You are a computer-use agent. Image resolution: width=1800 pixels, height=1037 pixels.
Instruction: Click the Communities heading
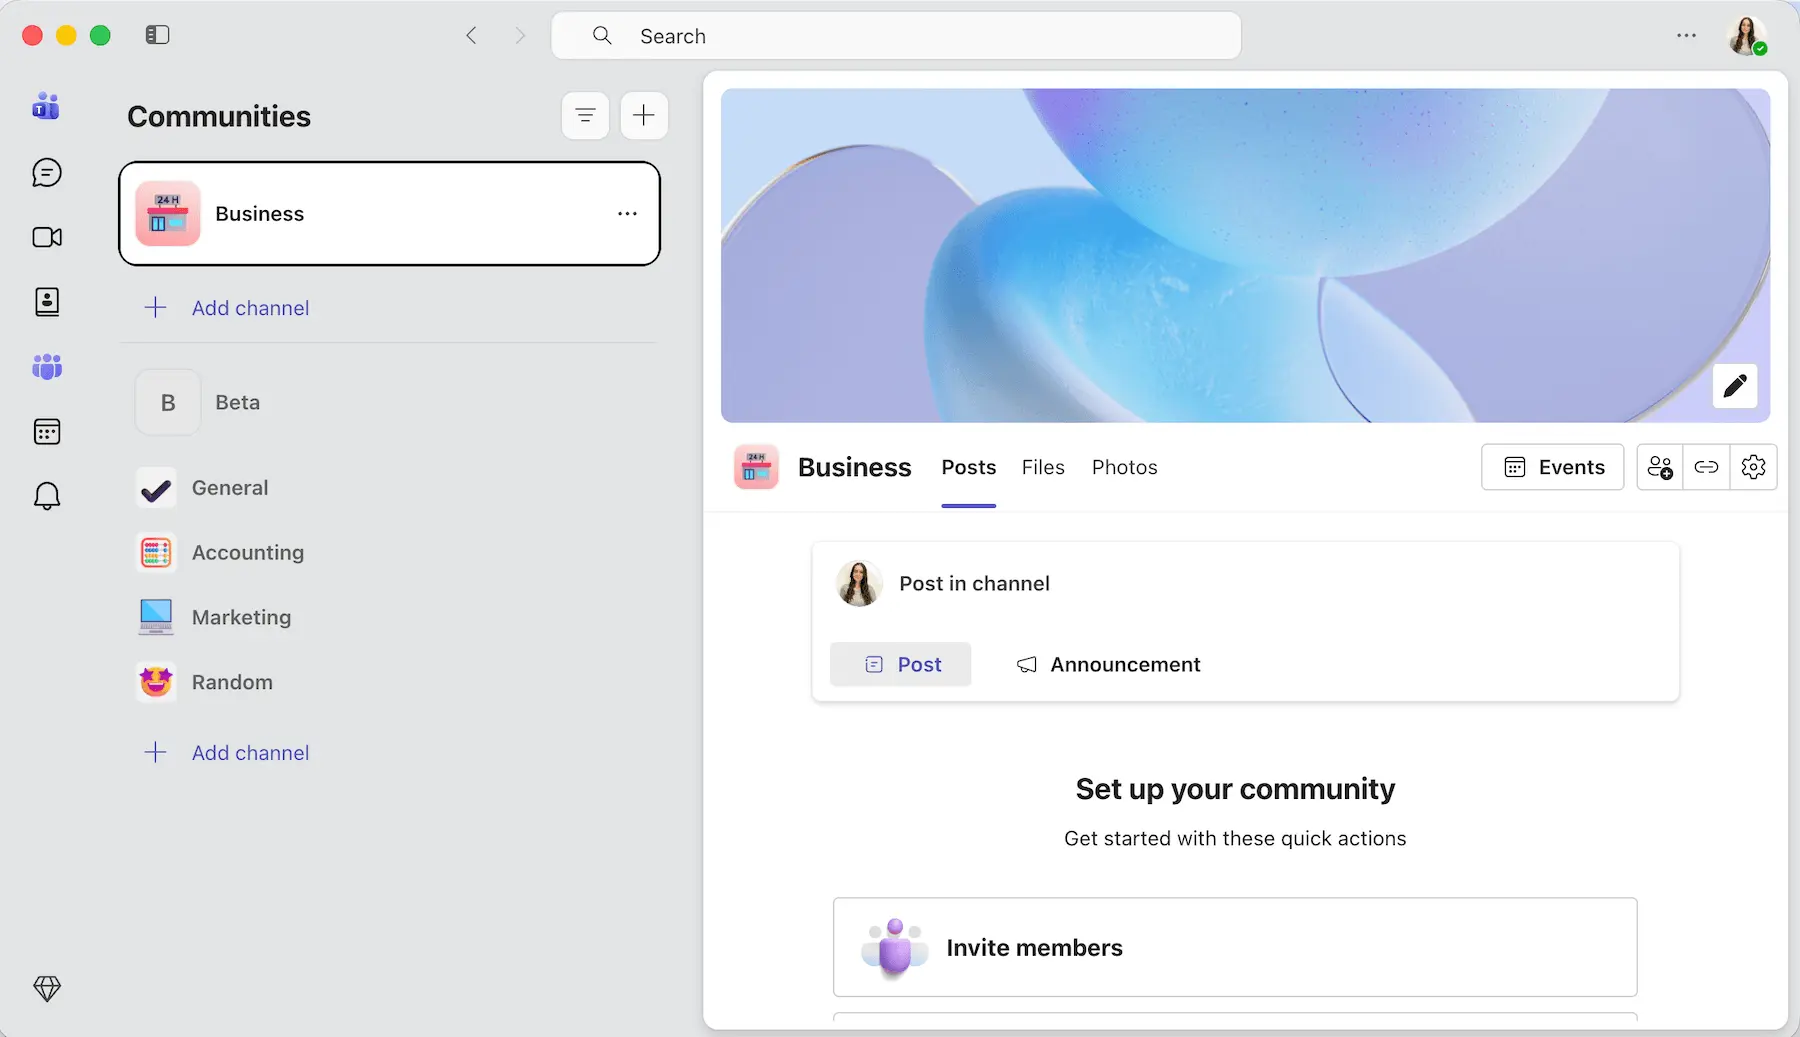tap(219, 116)
